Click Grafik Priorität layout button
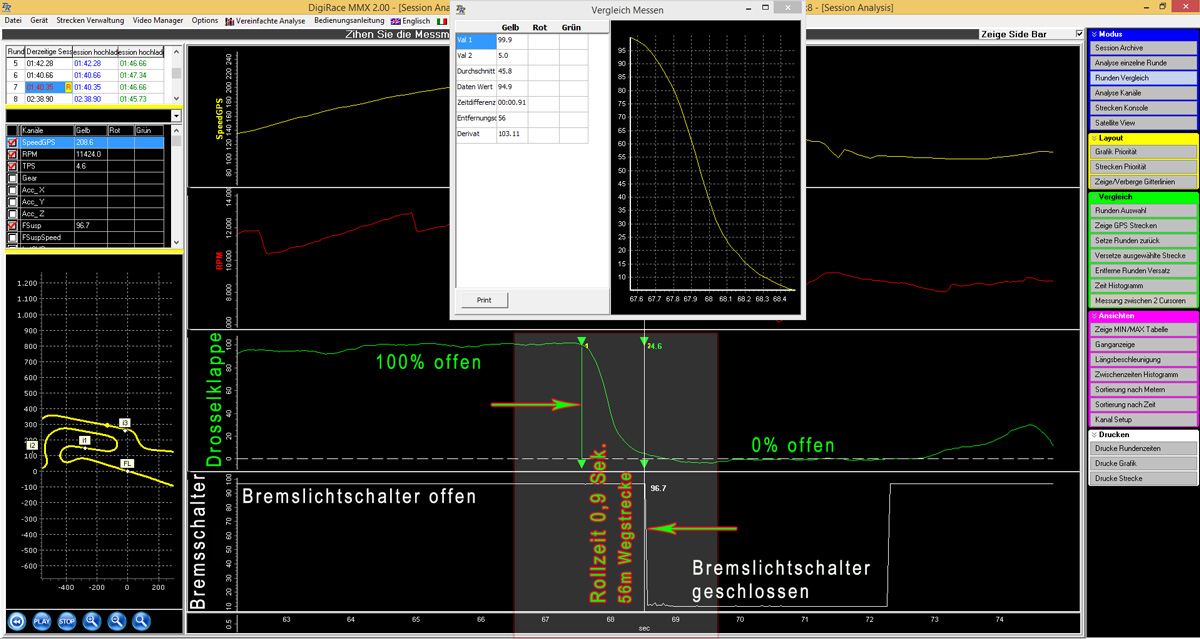This screenshot has width=1200, height=639. 1143,152
